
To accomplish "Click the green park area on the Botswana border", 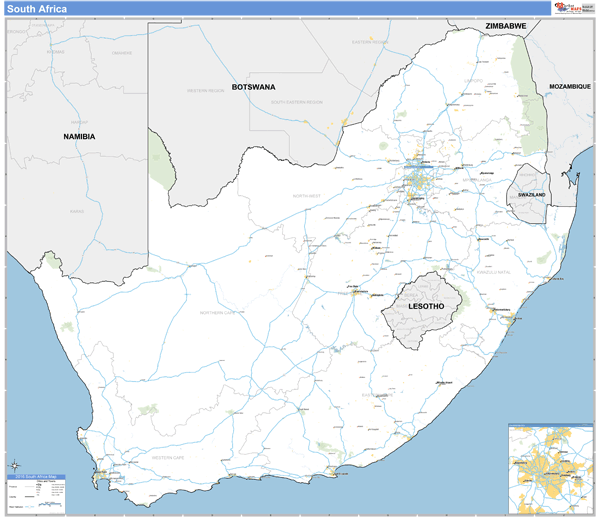I will pyautogui.click(x=161, y=161).
